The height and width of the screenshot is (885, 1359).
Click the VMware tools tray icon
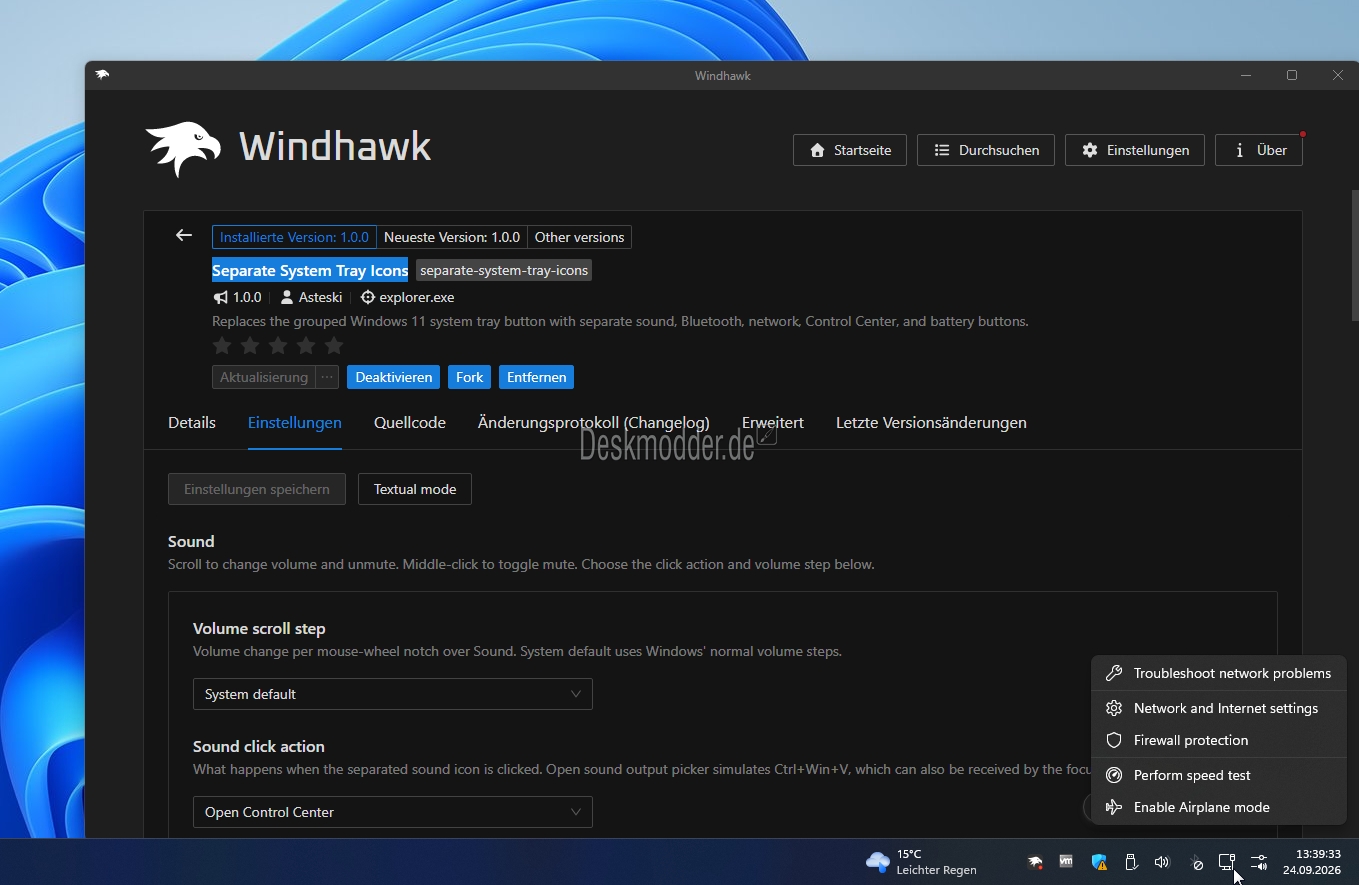click(x=1066, y=861)
